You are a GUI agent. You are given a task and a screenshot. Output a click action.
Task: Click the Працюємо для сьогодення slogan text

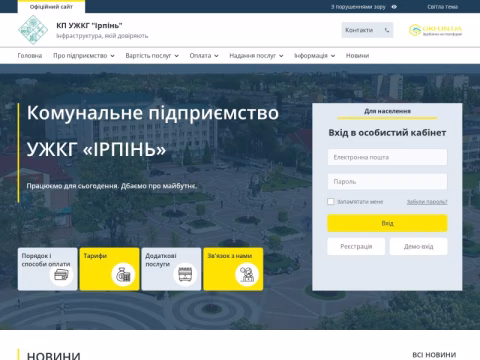point(112,186)
